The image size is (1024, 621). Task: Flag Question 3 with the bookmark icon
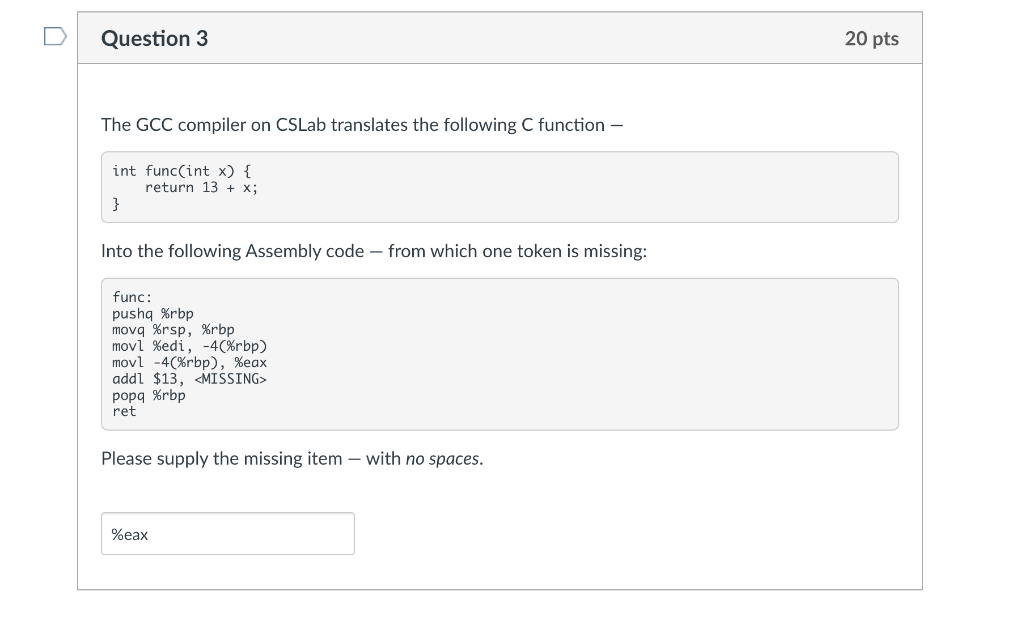point(56,37)
